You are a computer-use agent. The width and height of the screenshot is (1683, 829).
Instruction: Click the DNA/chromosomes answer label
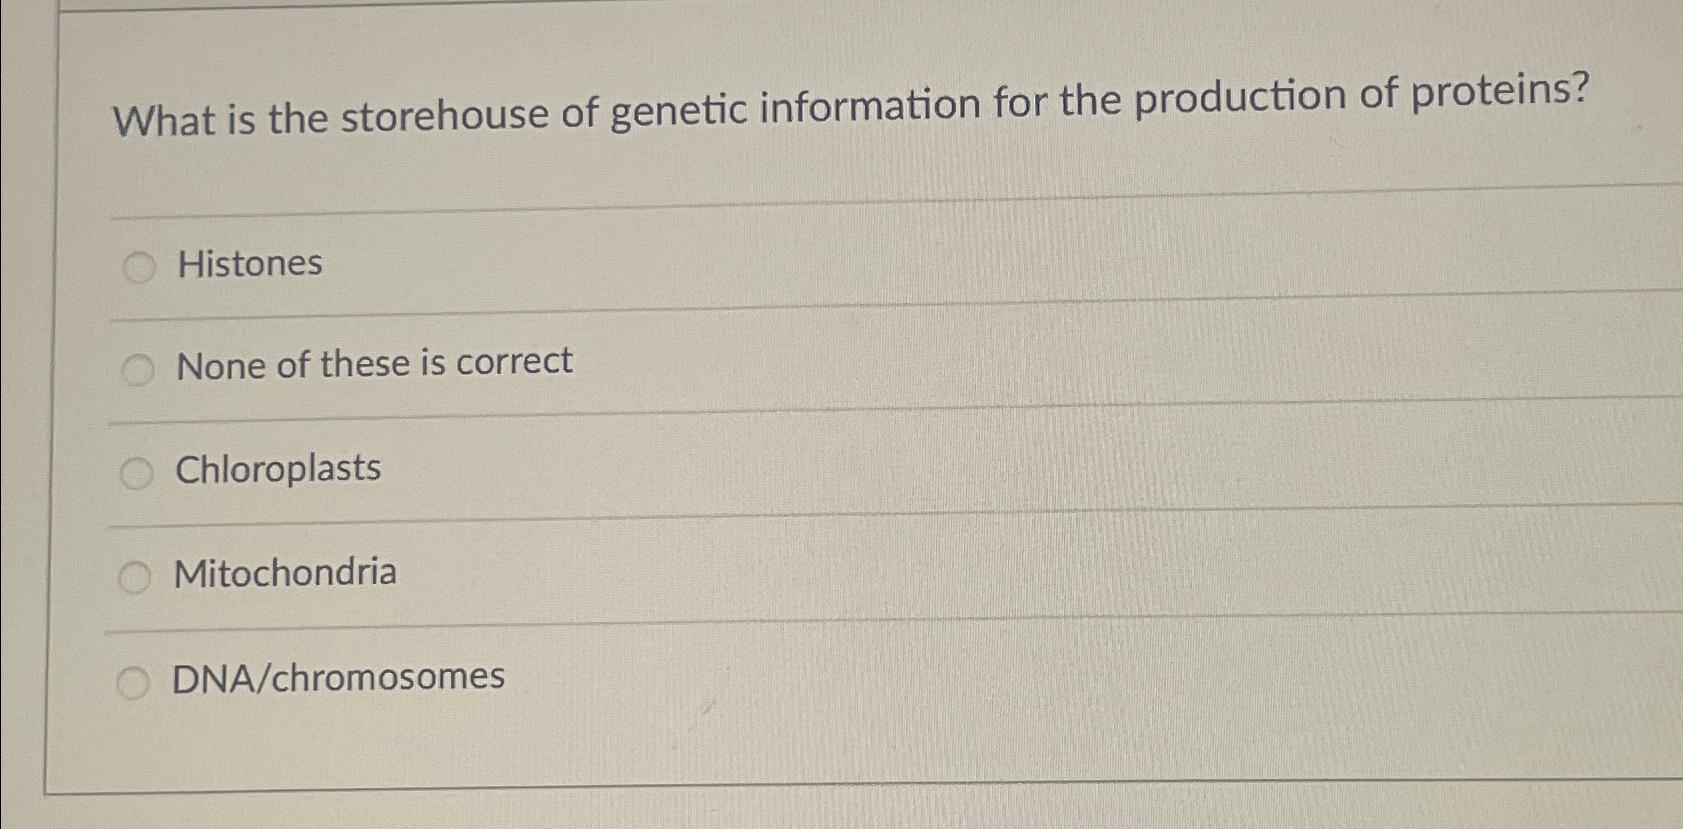click(338, 678)
